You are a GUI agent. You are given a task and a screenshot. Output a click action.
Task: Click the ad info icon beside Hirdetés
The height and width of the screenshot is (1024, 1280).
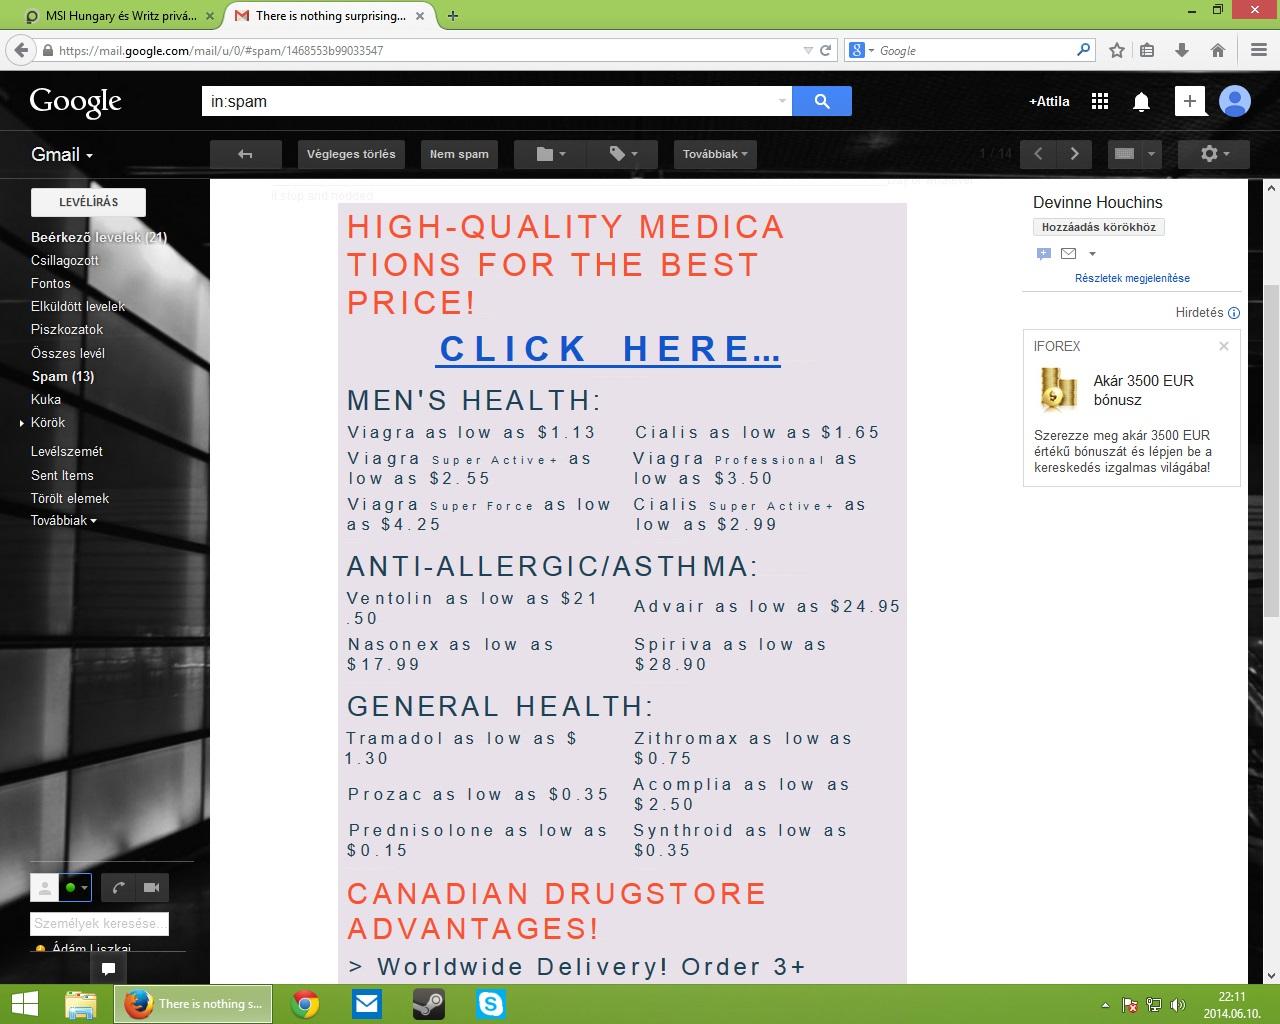[x=1234, y=313]
